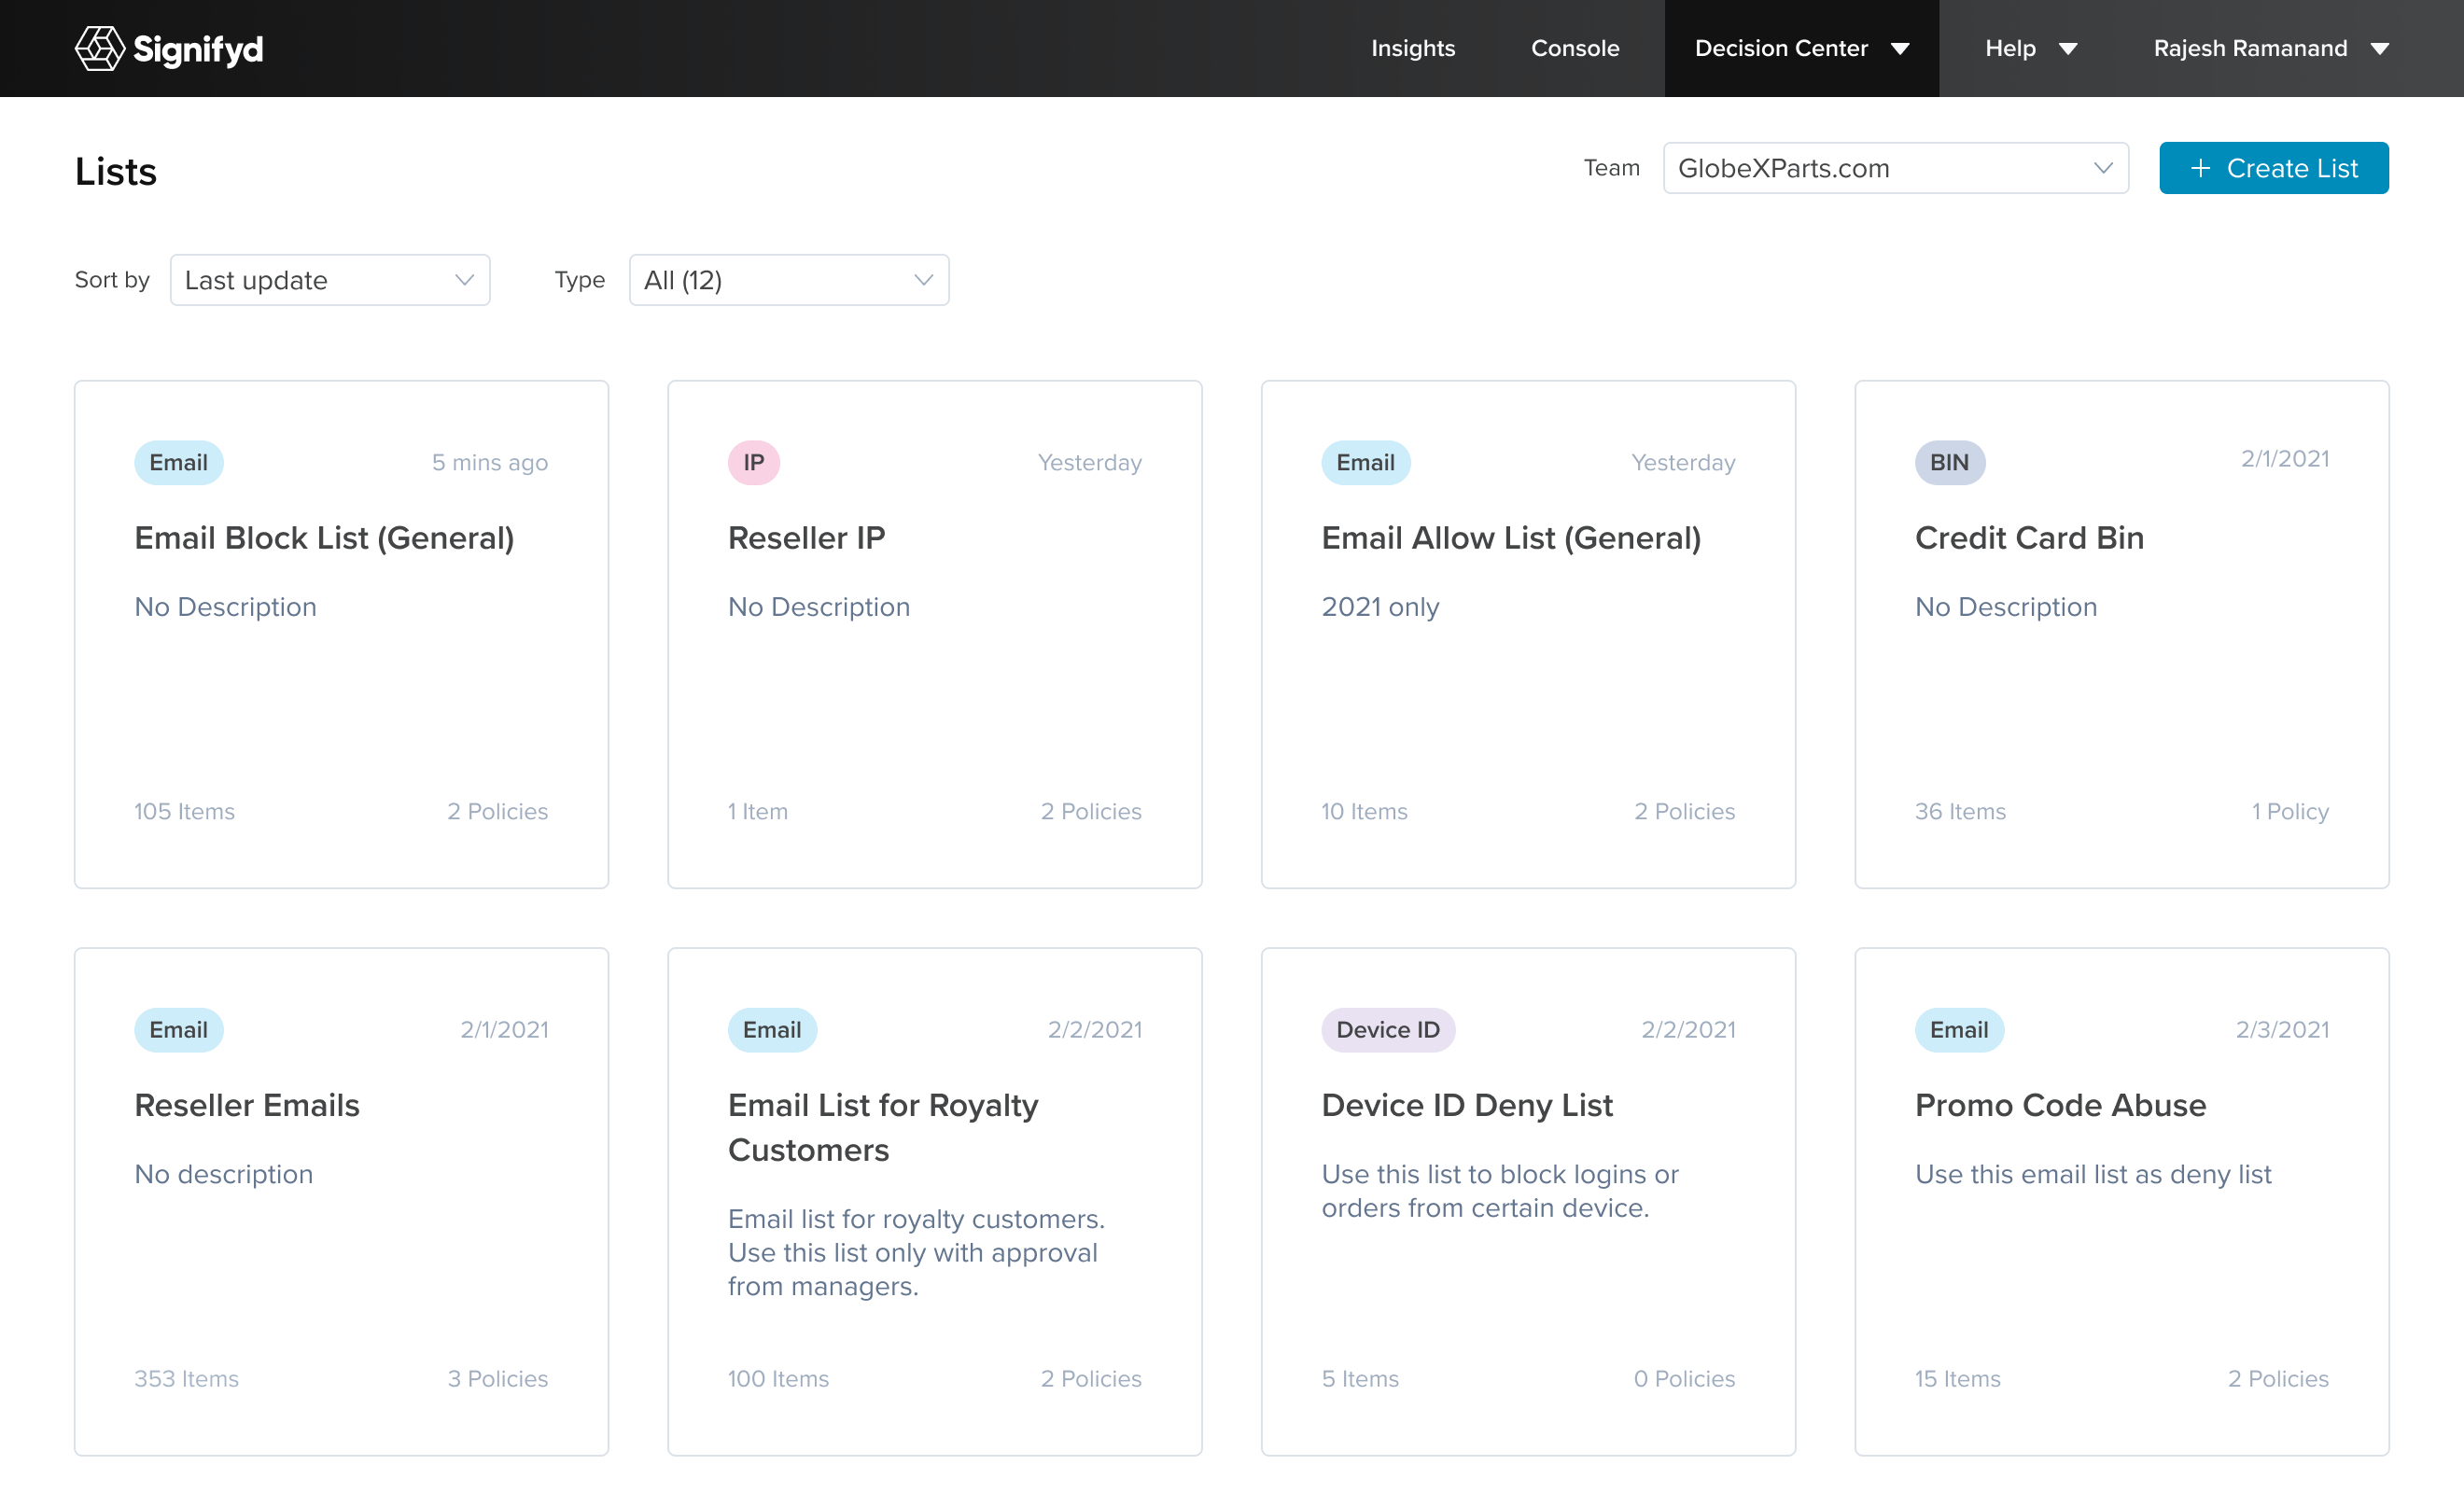Screen dimensions: 2464x1493
Task: Click the plus icon in Create List
Action: click(2200, 168)
